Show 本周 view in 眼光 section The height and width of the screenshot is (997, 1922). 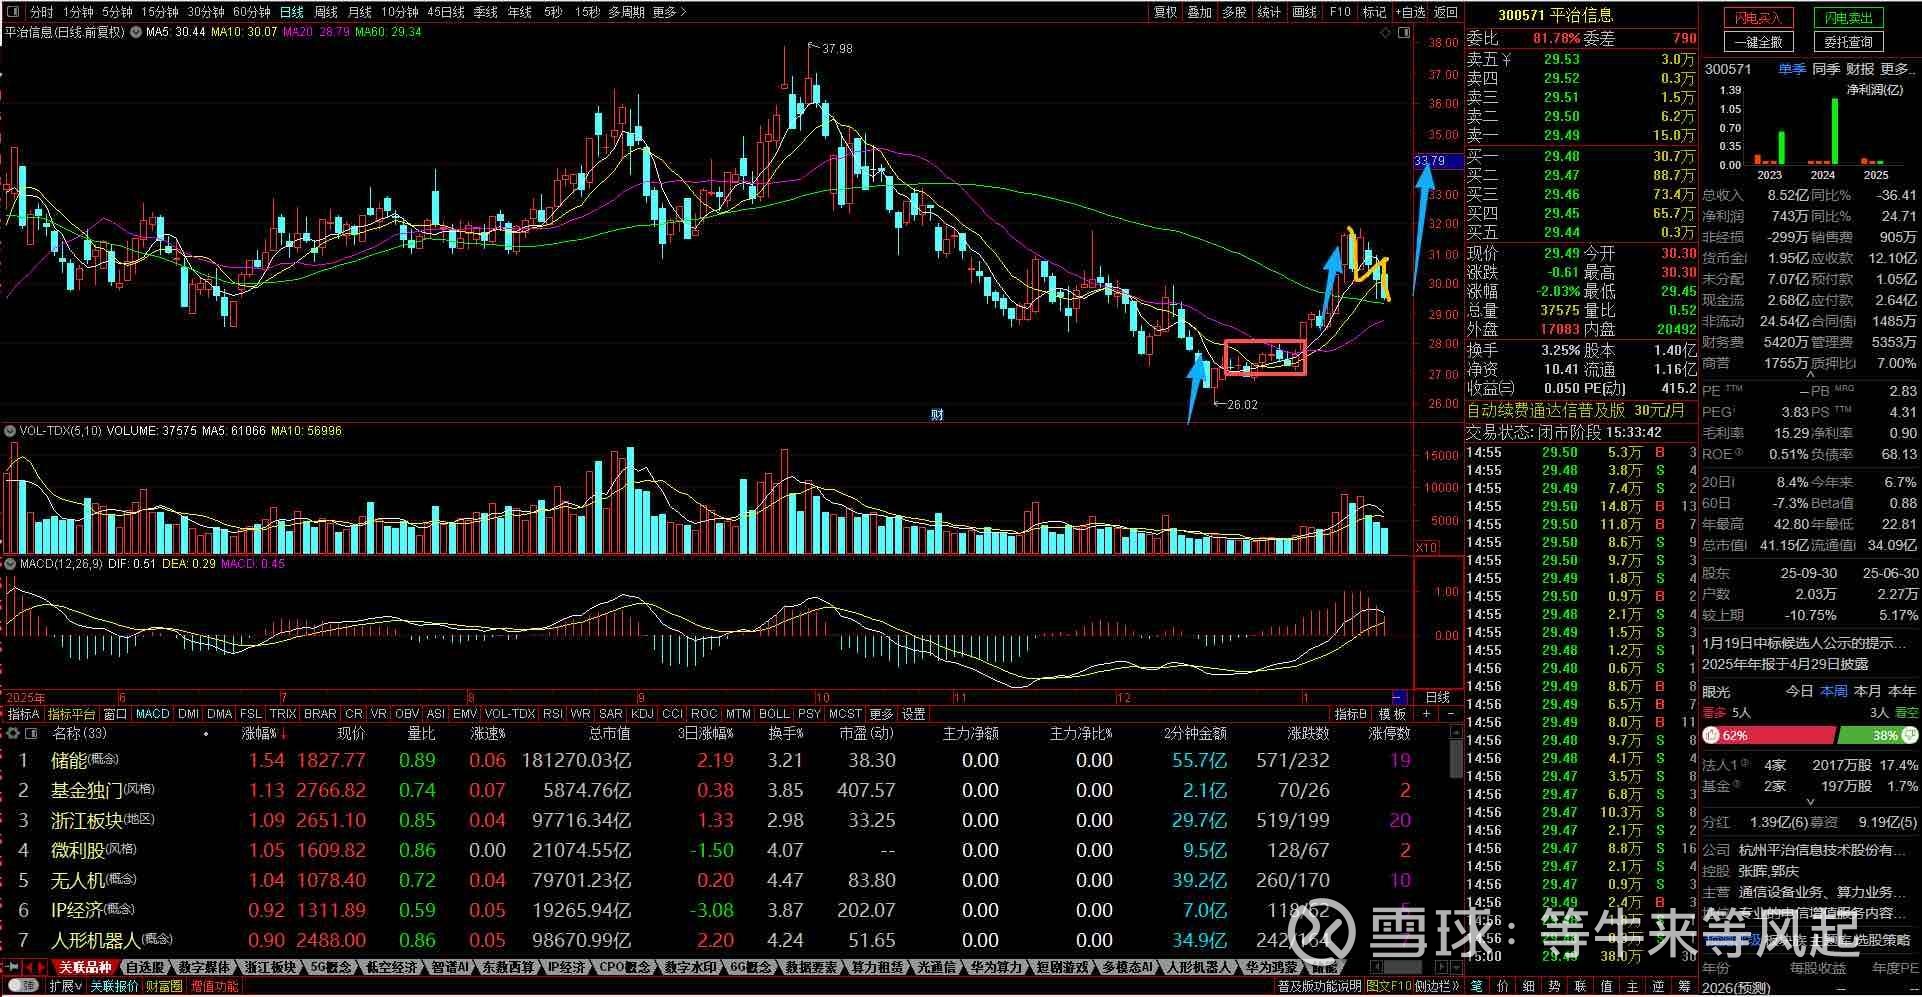point(1833,691)
